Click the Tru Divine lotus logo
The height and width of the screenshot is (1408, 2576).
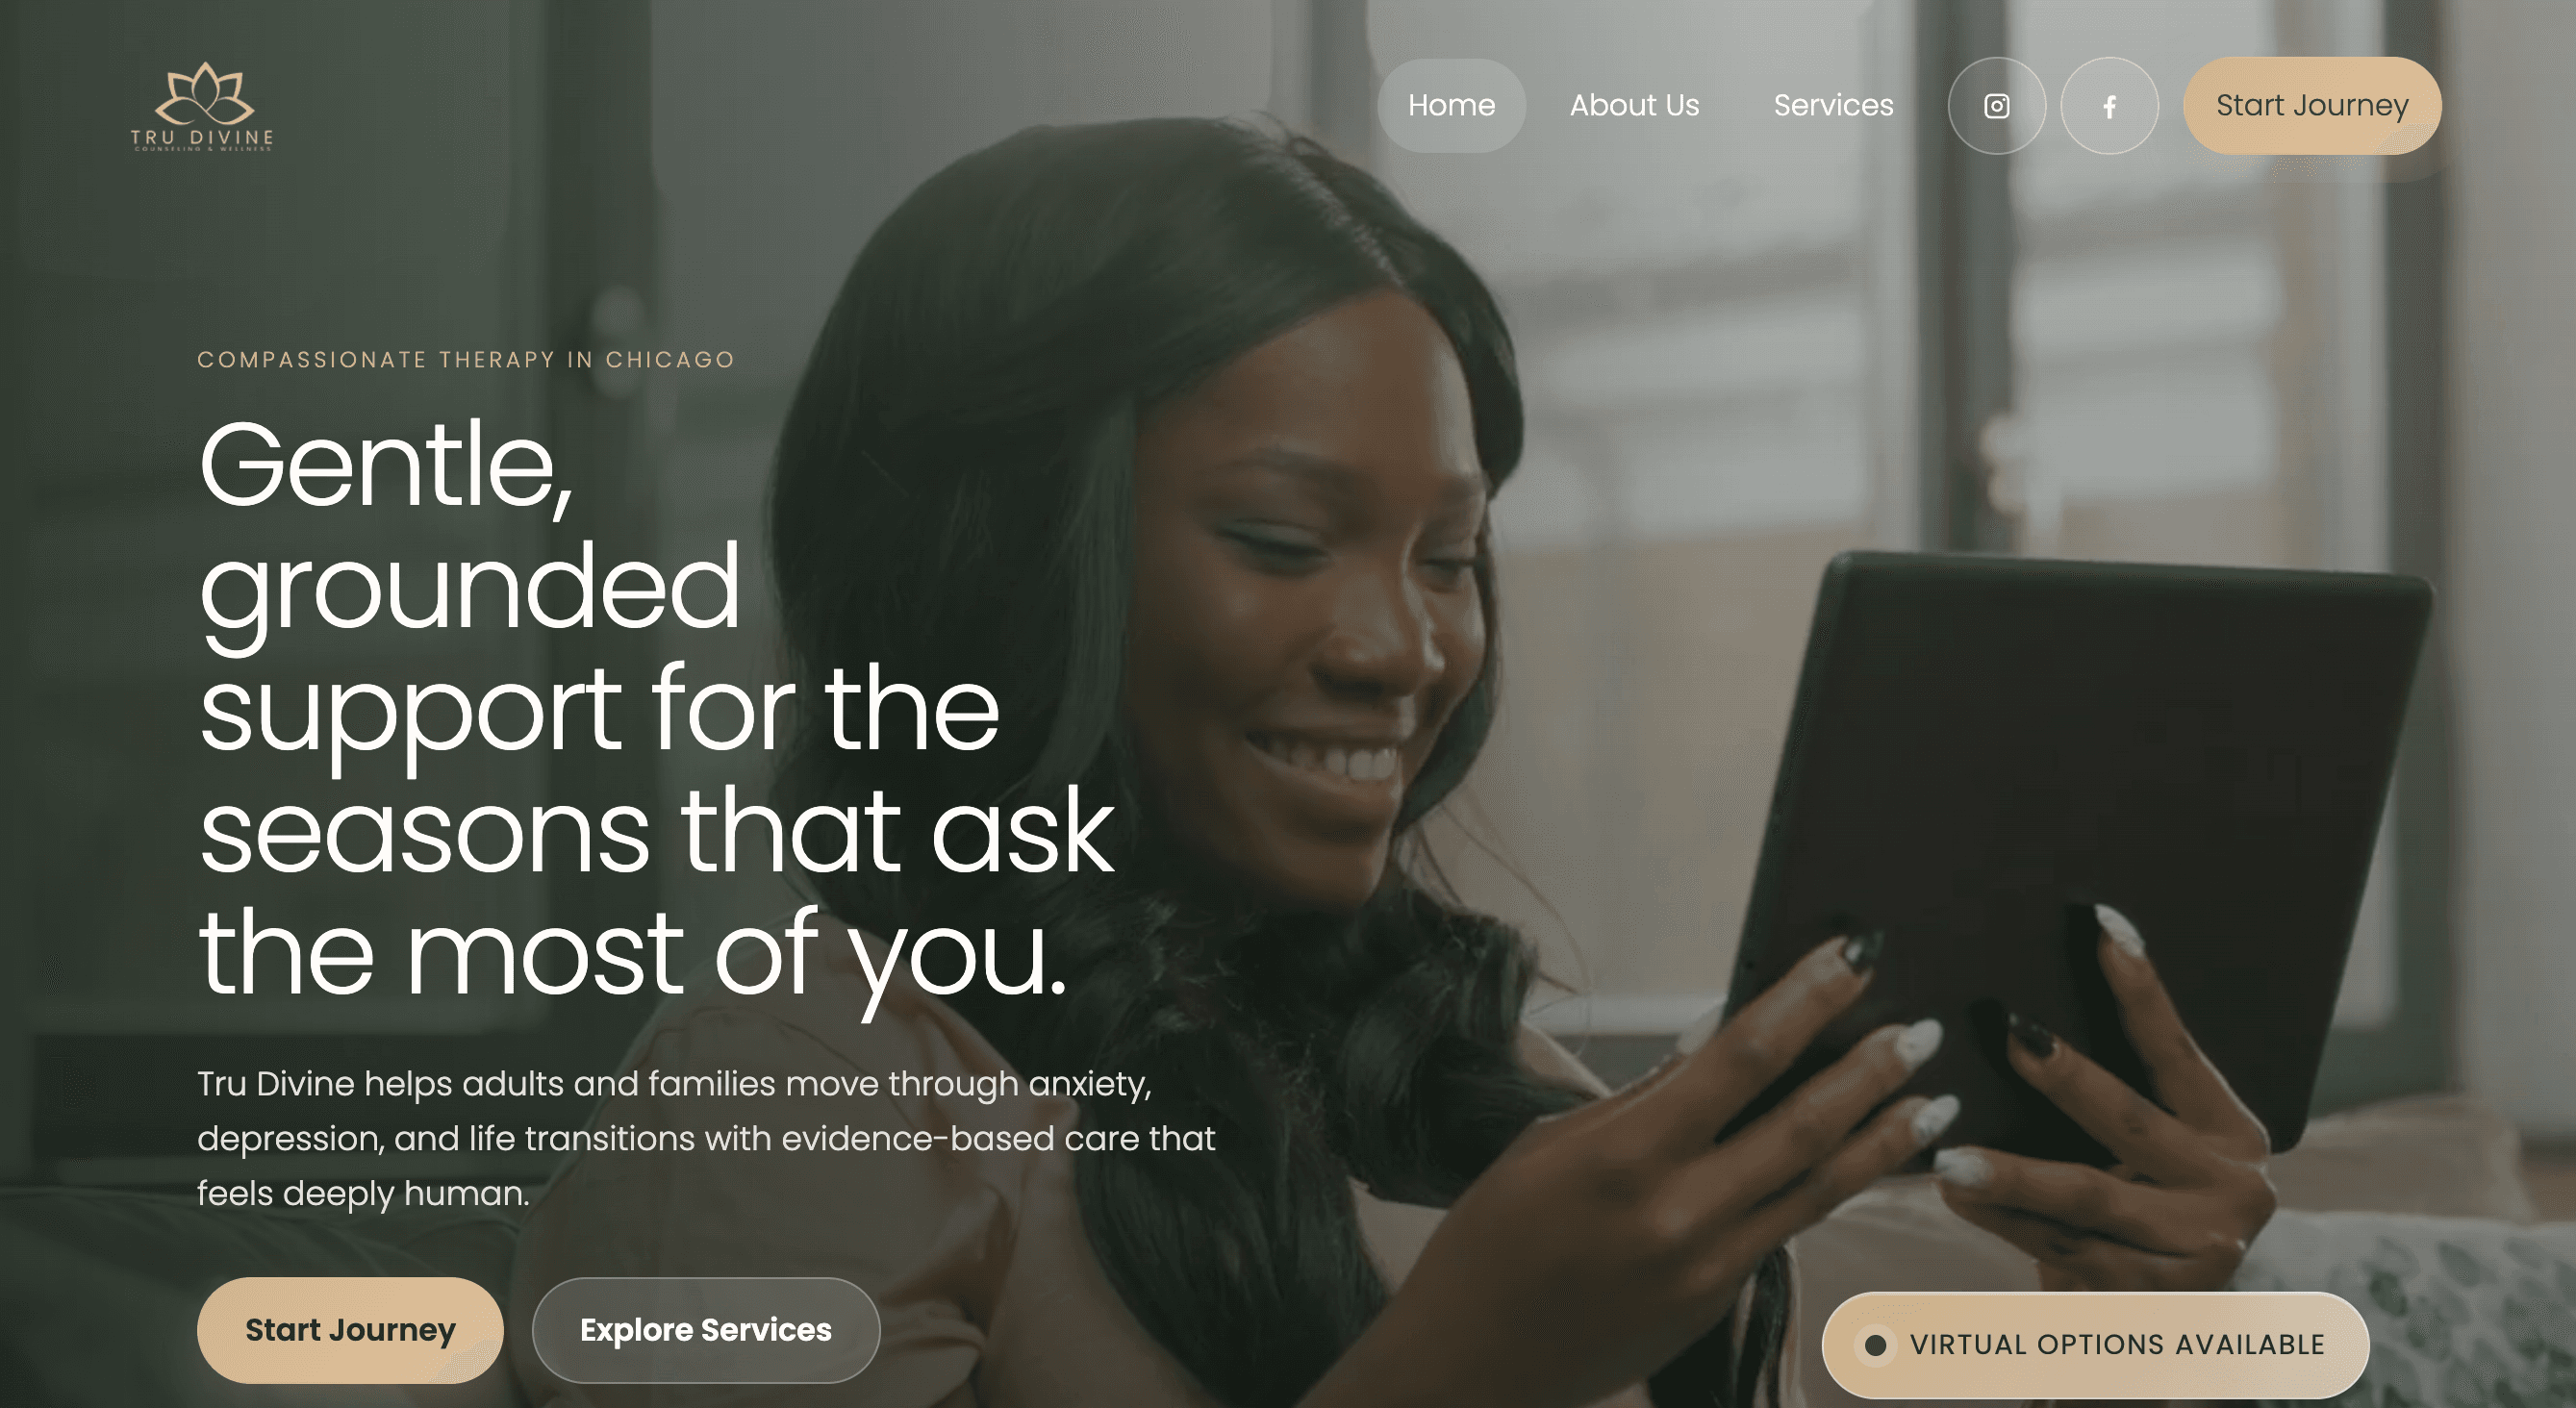[204, 94]
